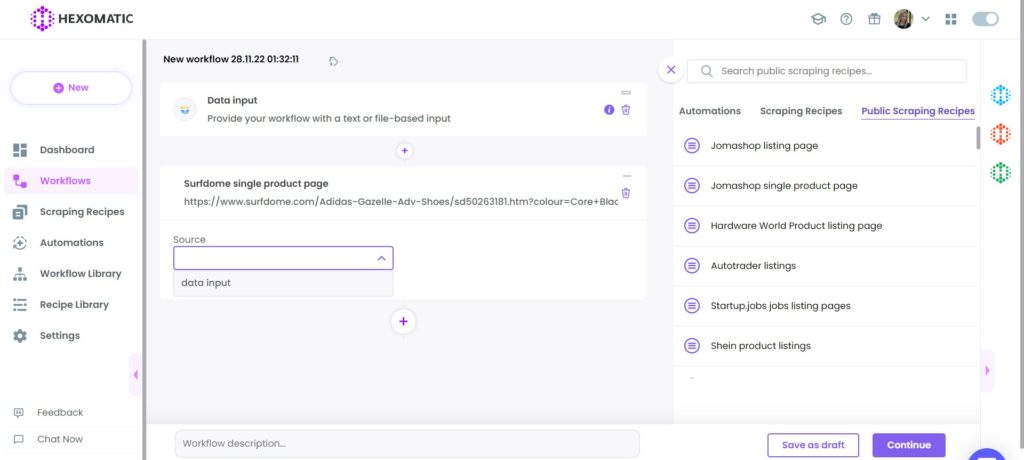Click the Hexomatic logo

pos(82,18)
